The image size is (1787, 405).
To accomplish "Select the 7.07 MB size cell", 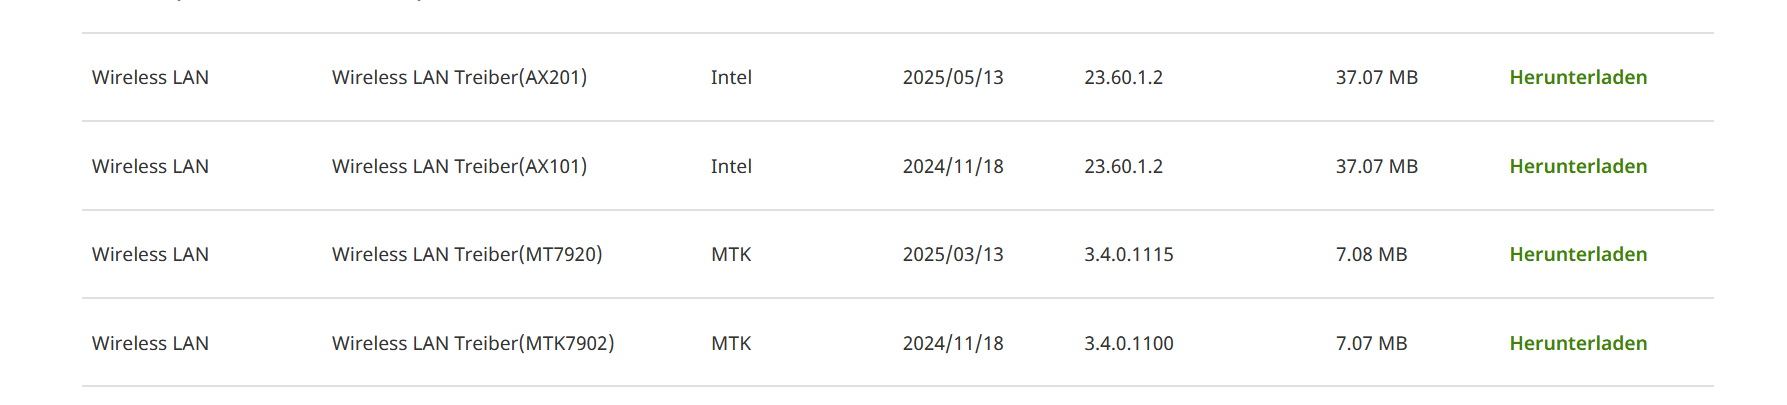I will (1371, 343).
